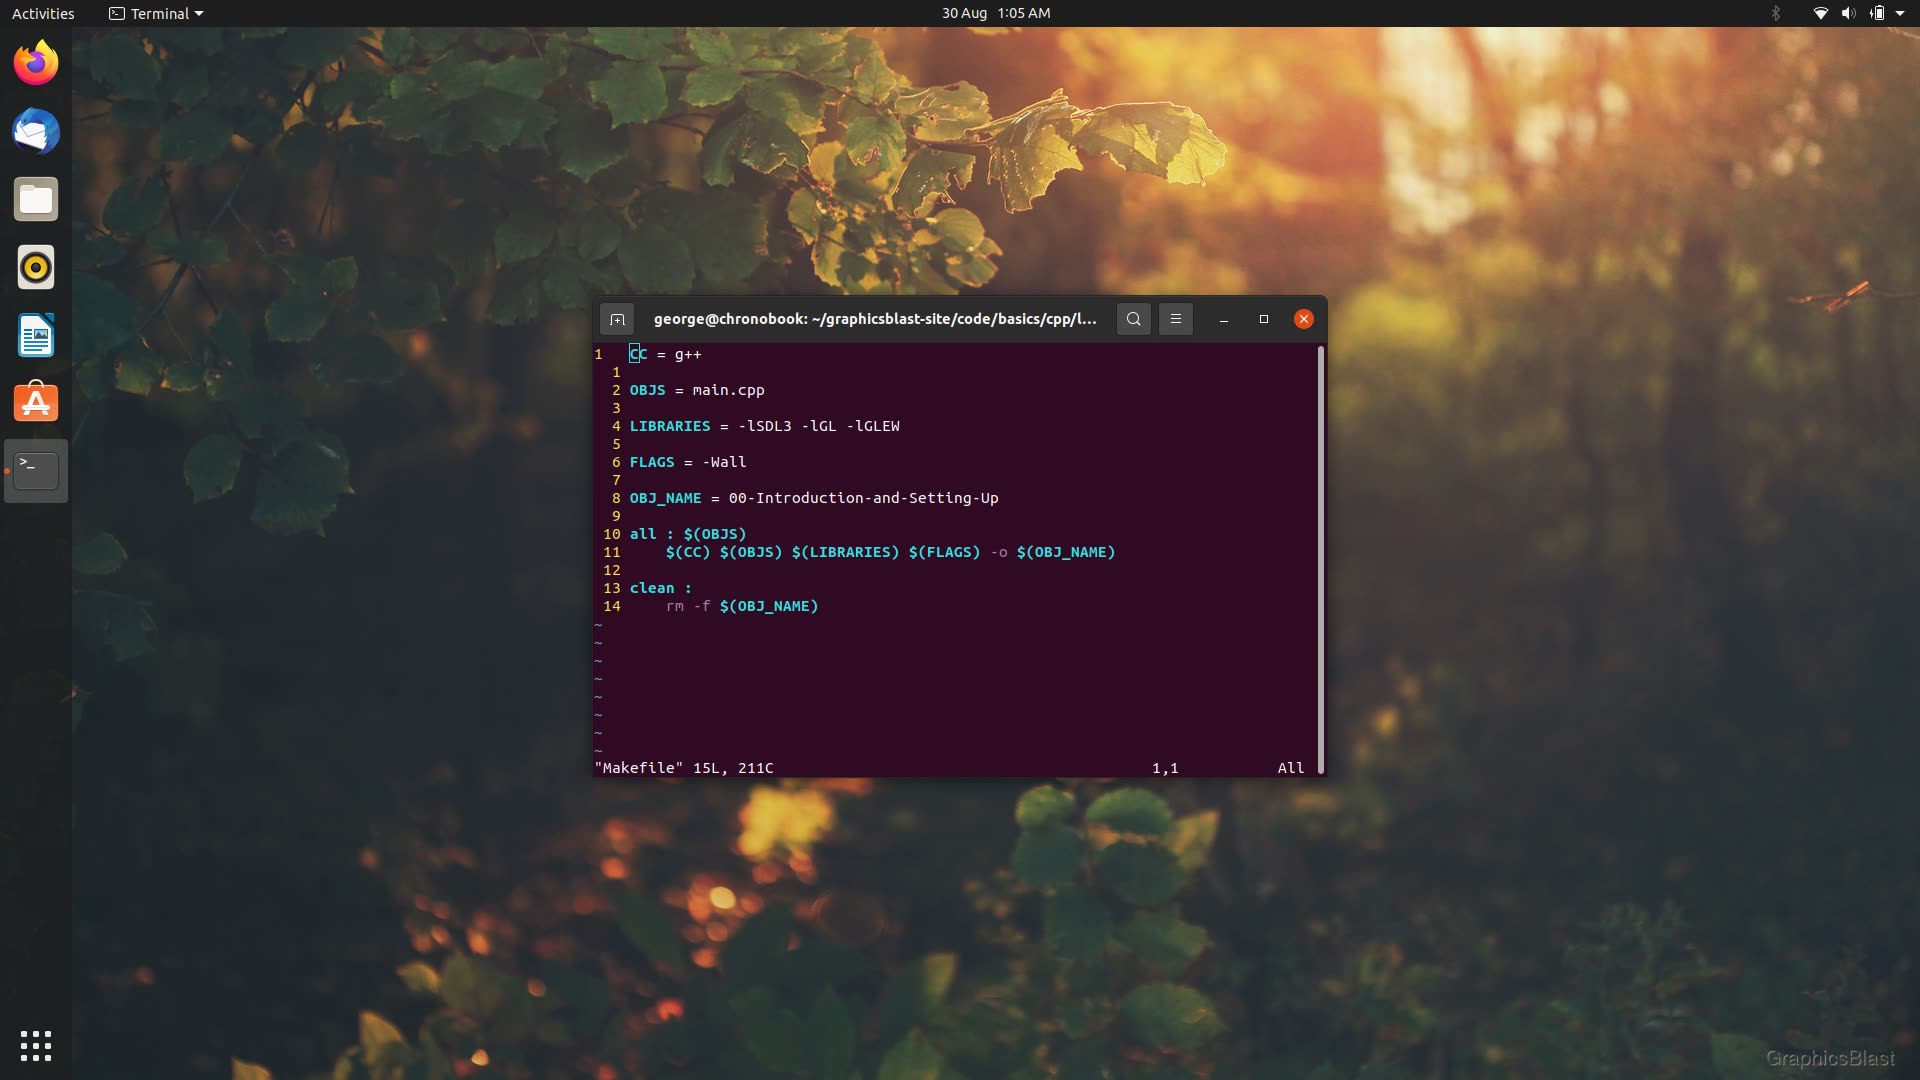Screen dimensions: 1920x1080
Task: Click the Bluetooth status icon
Action: click(x=1776, y=13)
